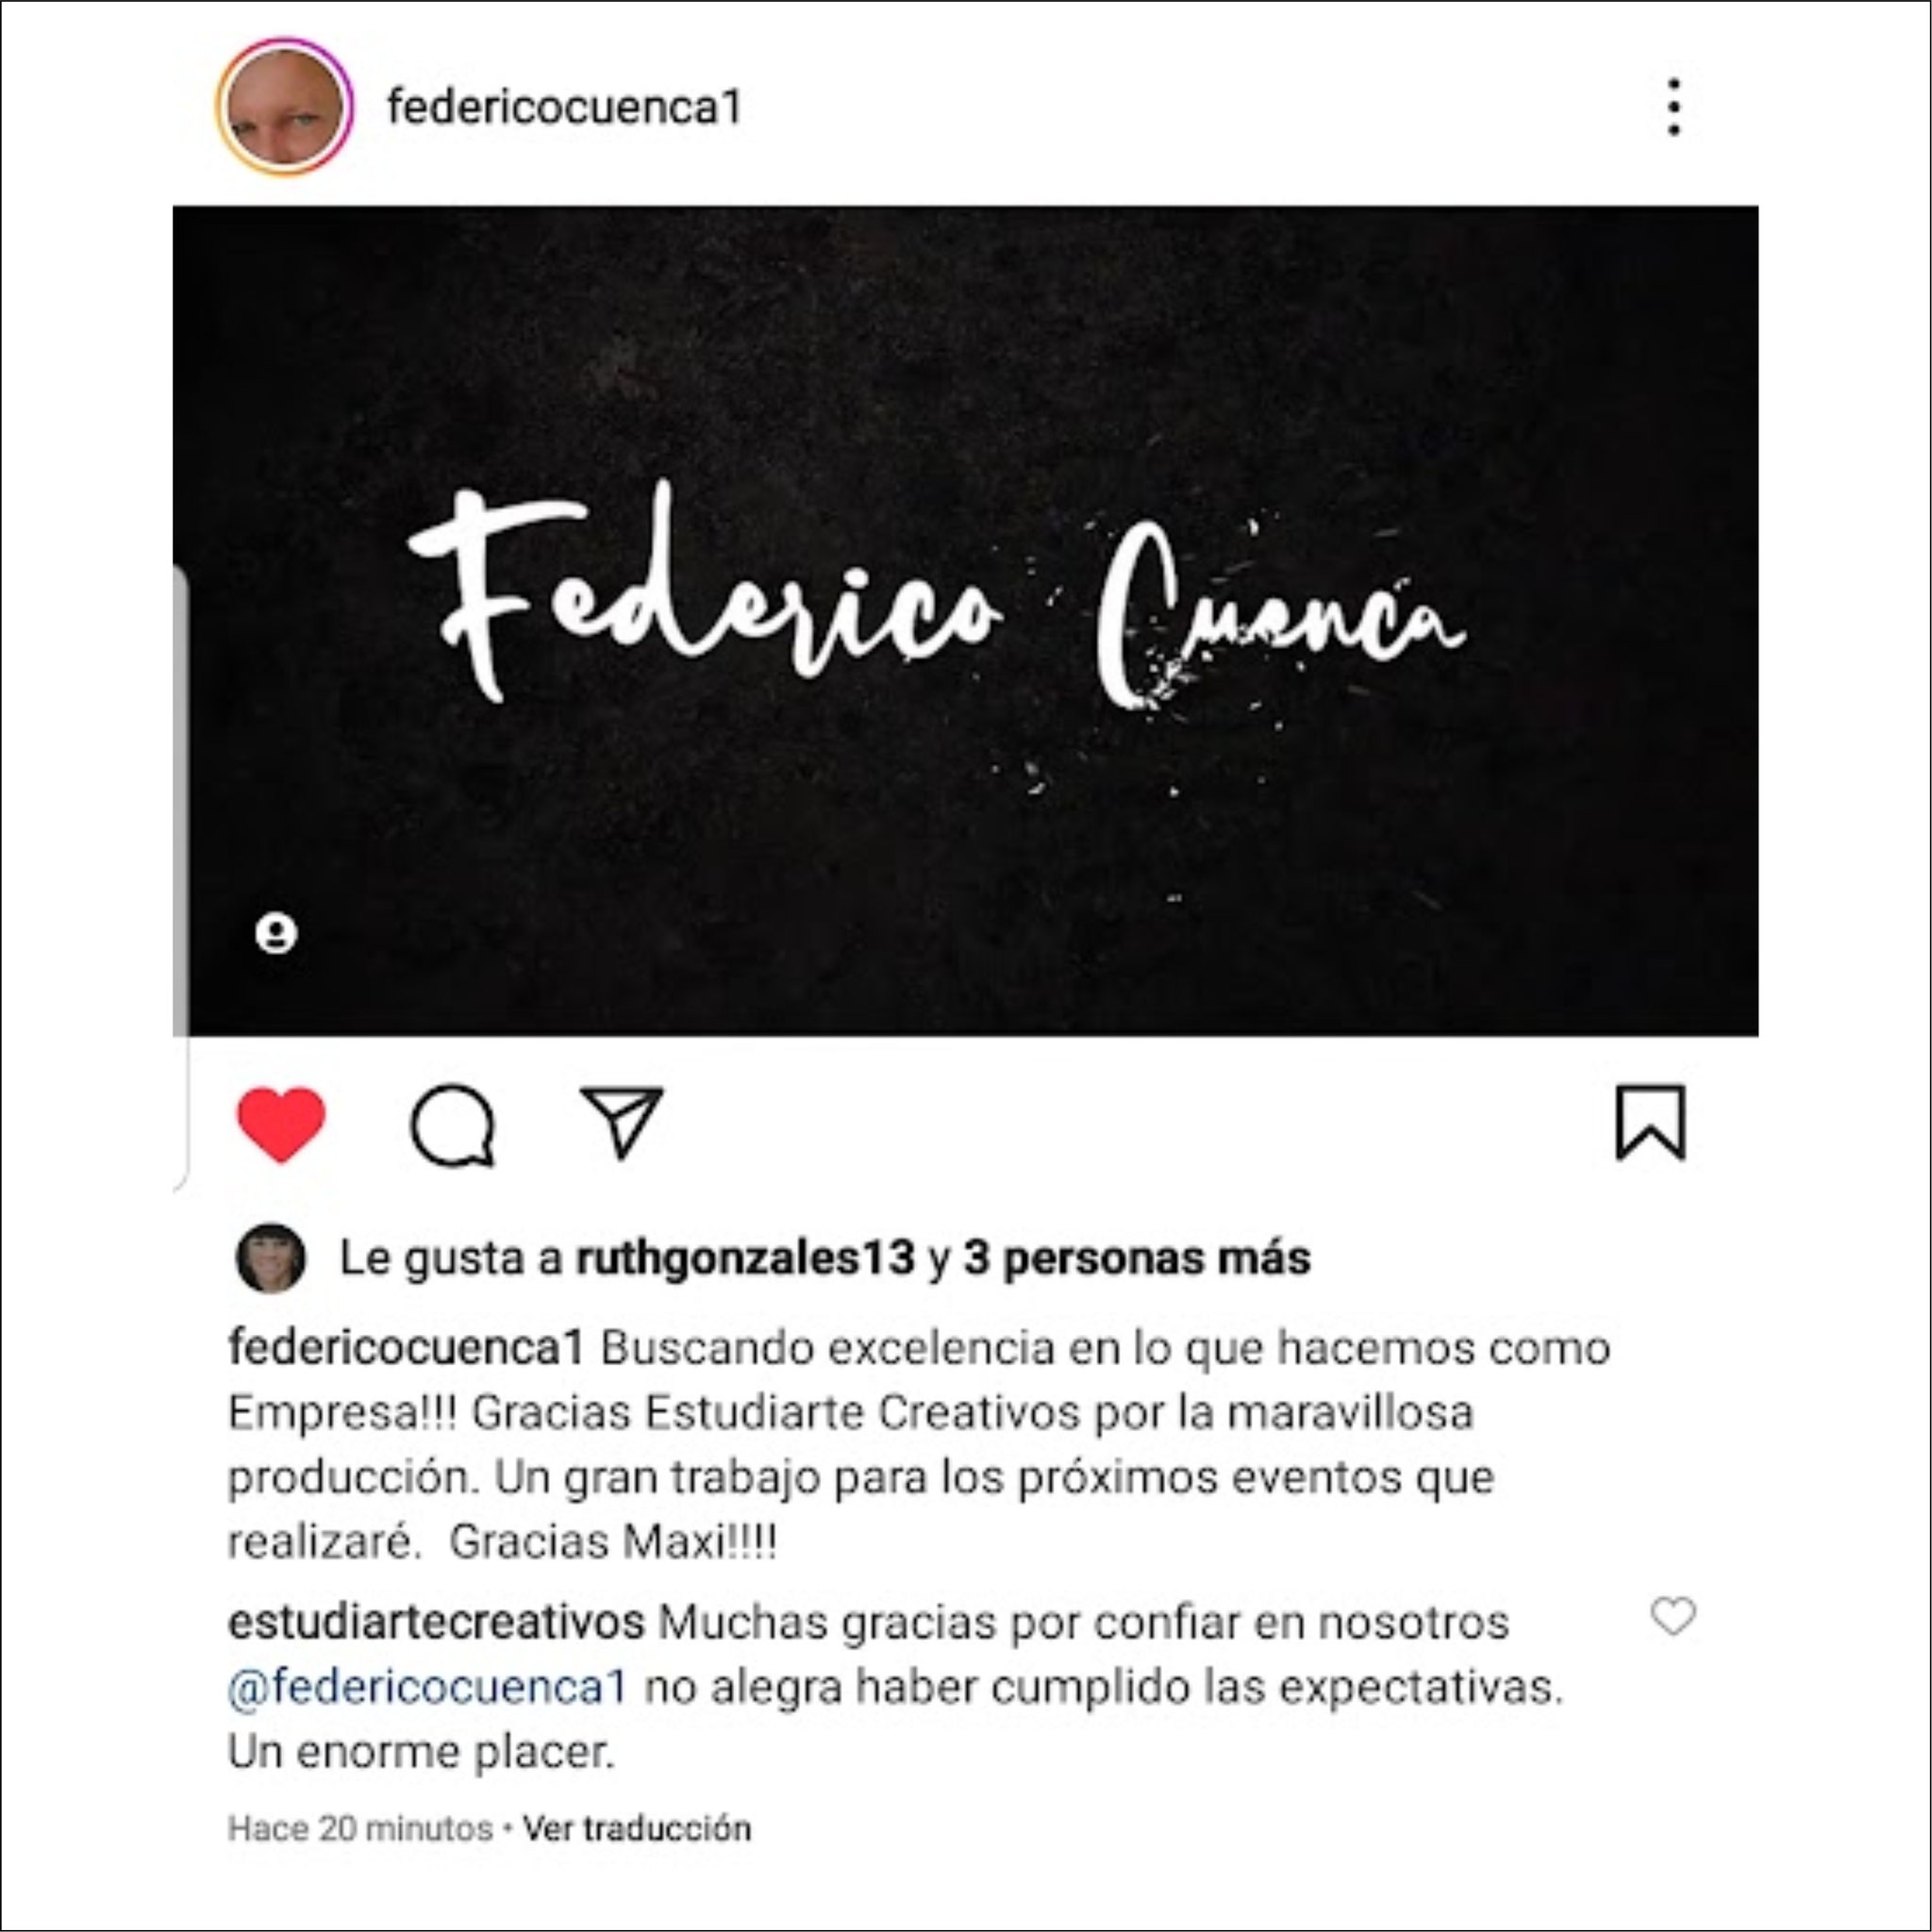The image size is (1932, 1932).
Task: Open ruthgonzales13 avatar next to likes
Action: (270, 1258)
